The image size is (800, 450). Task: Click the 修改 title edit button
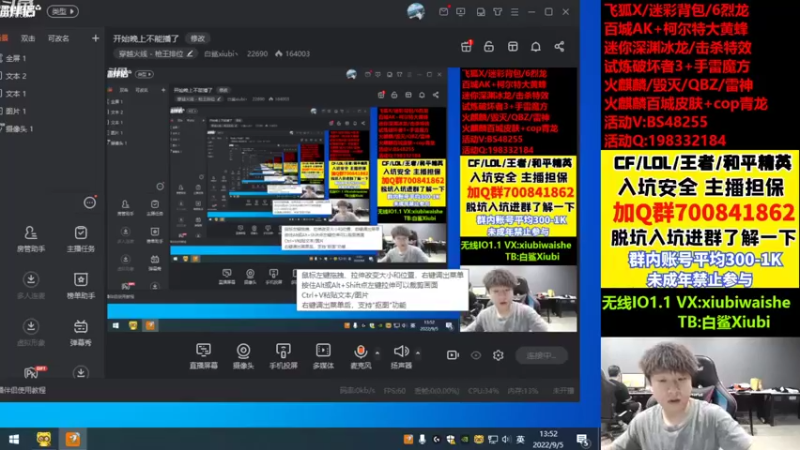click(197, 38)
